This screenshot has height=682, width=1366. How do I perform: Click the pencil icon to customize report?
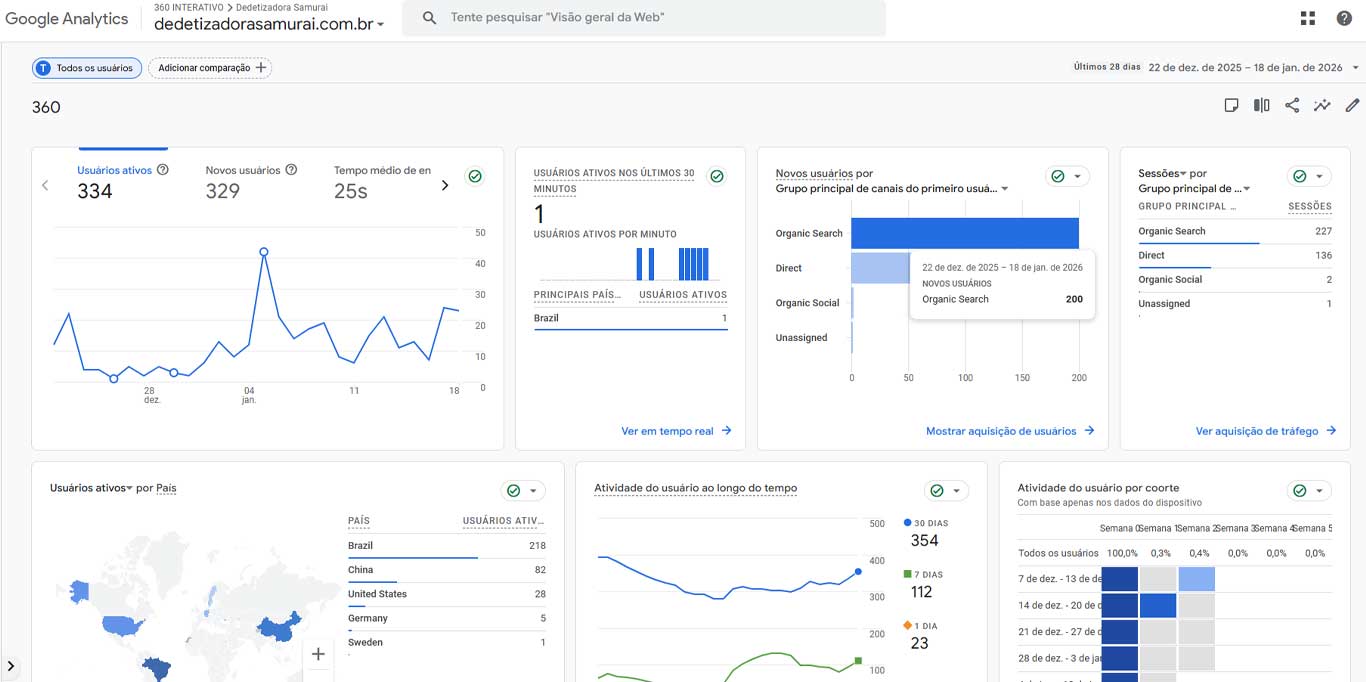coord(1352,105)
